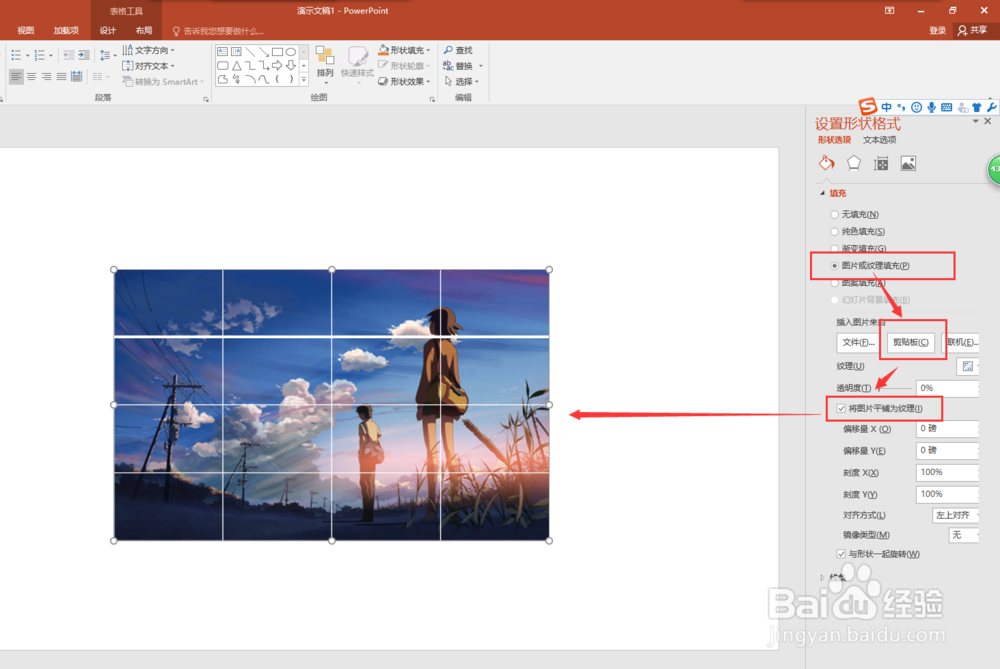Select the triangle shape

(x=236, y=66)
